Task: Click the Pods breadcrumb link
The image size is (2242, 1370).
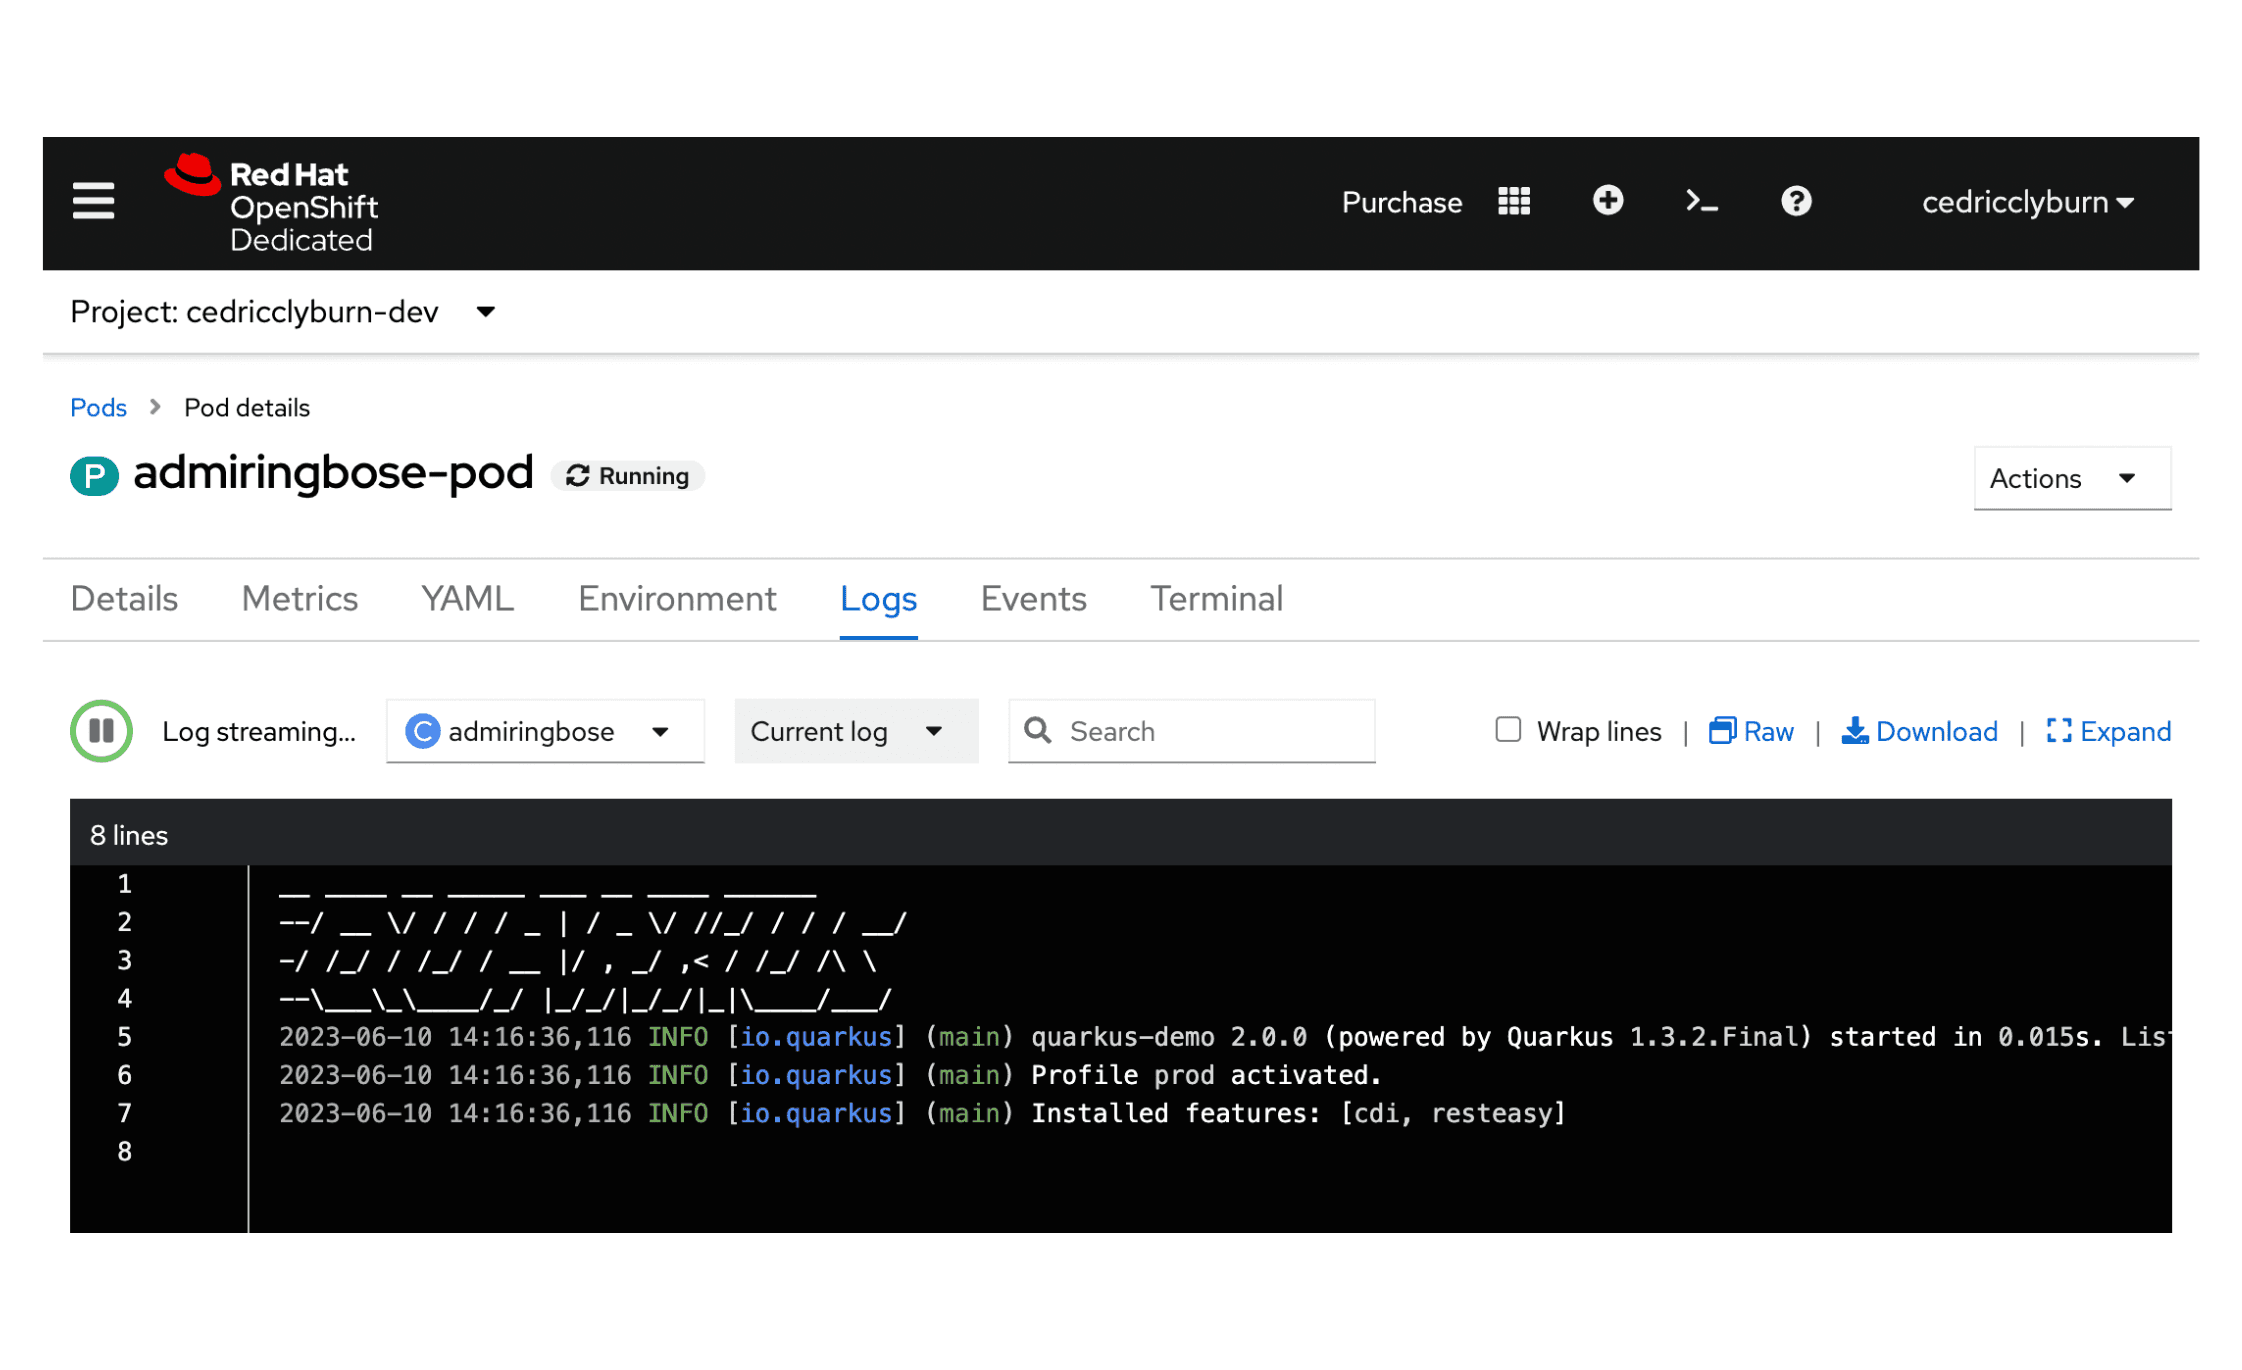Action: tap(99, 407)
